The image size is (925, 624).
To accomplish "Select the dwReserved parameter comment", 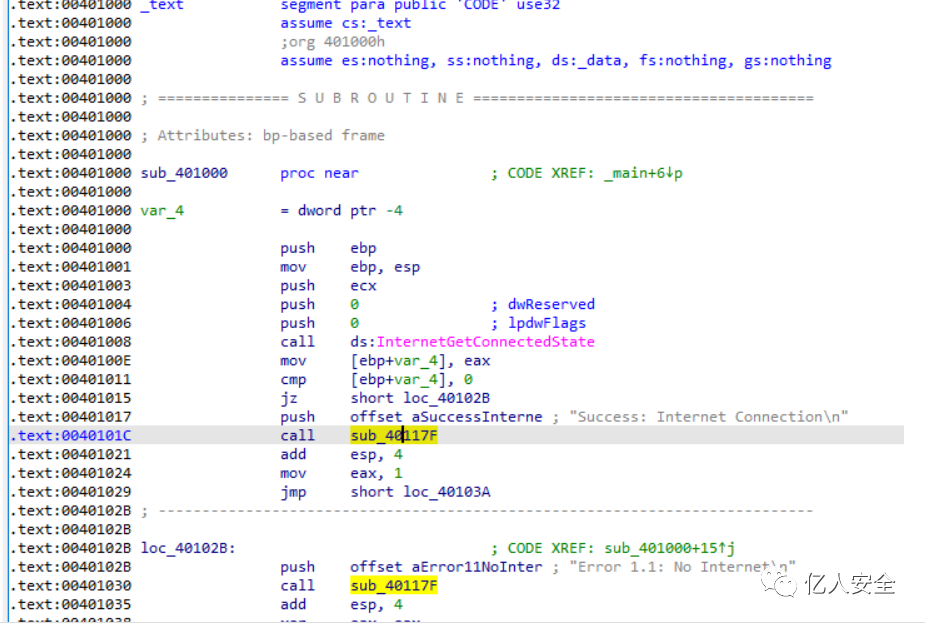I will (x=551, y=304).
